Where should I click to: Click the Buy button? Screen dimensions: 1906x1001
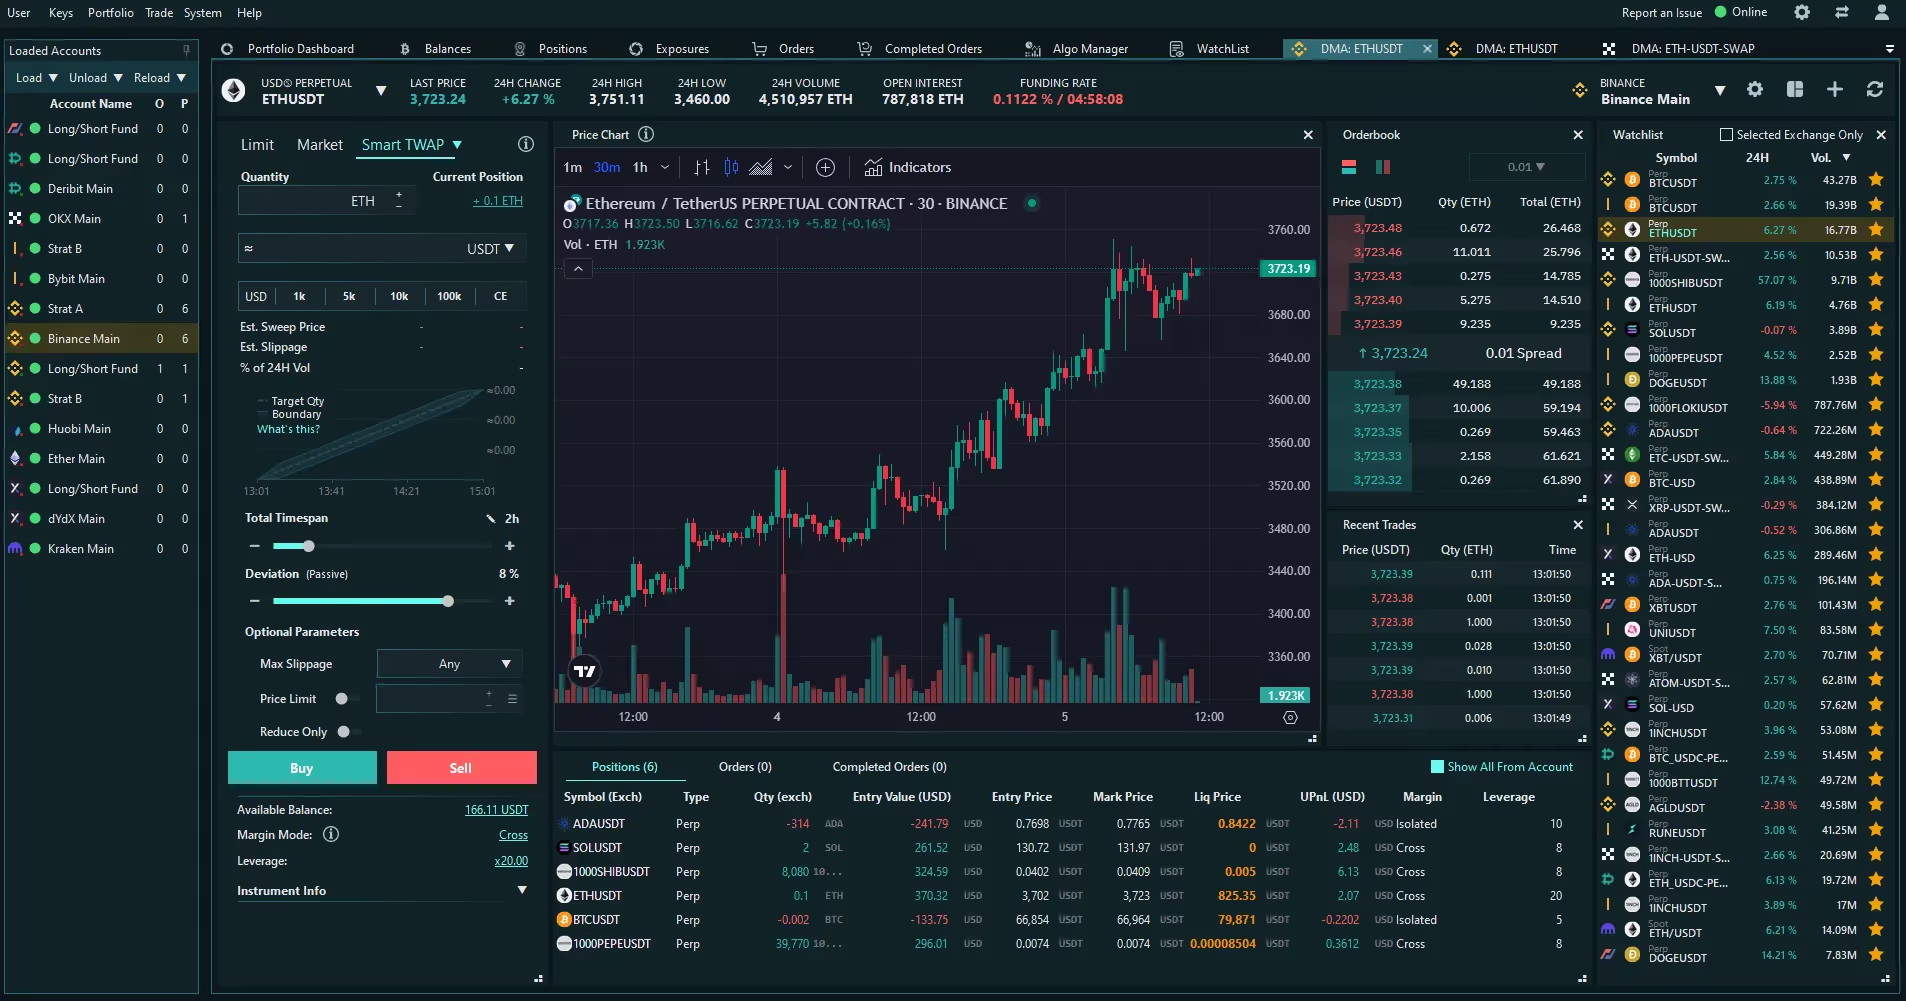[x=302, y=768]
